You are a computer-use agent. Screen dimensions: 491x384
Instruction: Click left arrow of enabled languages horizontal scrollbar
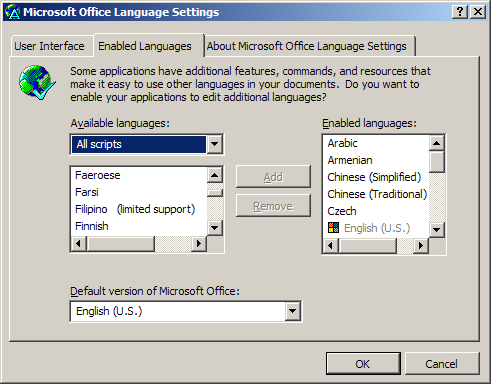(x=331, y=246)
